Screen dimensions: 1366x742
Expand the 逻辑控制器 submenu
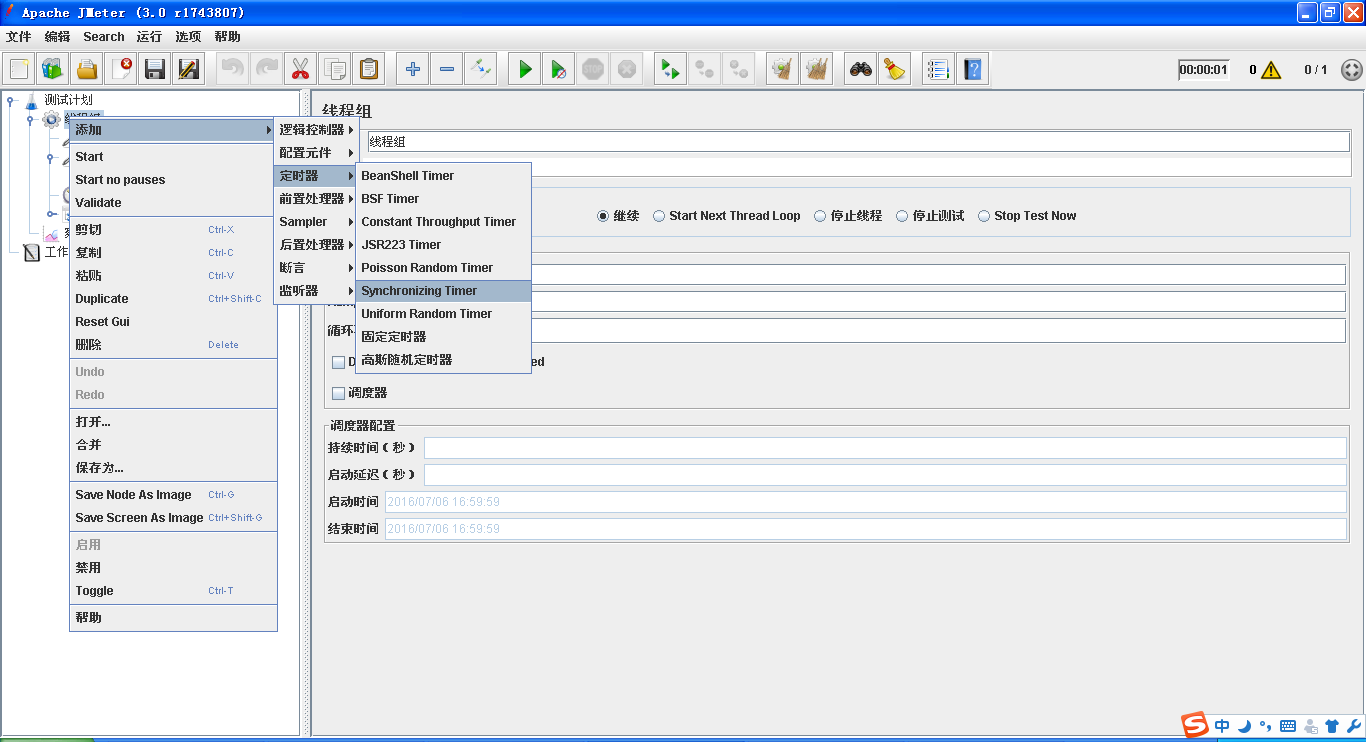[316, 130]
